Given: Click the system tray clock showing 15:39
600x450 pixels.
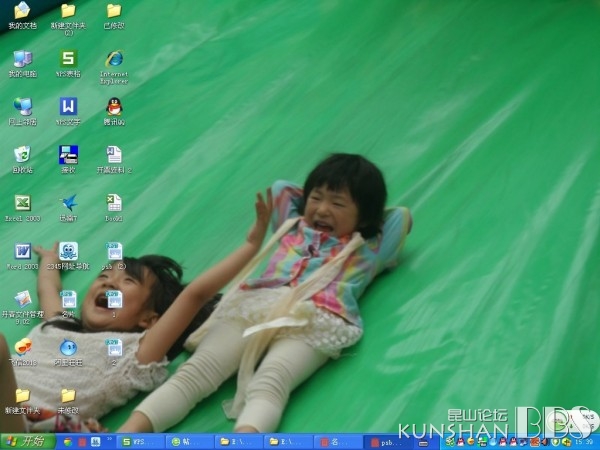Looking at the screenshot, I should click(583, 442).
